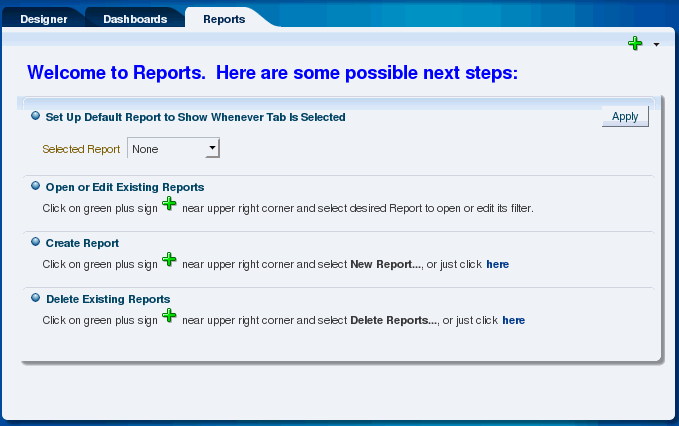
Task: Click 'Delete Existing Reports' heading text
Action: [x=108, y=299]
